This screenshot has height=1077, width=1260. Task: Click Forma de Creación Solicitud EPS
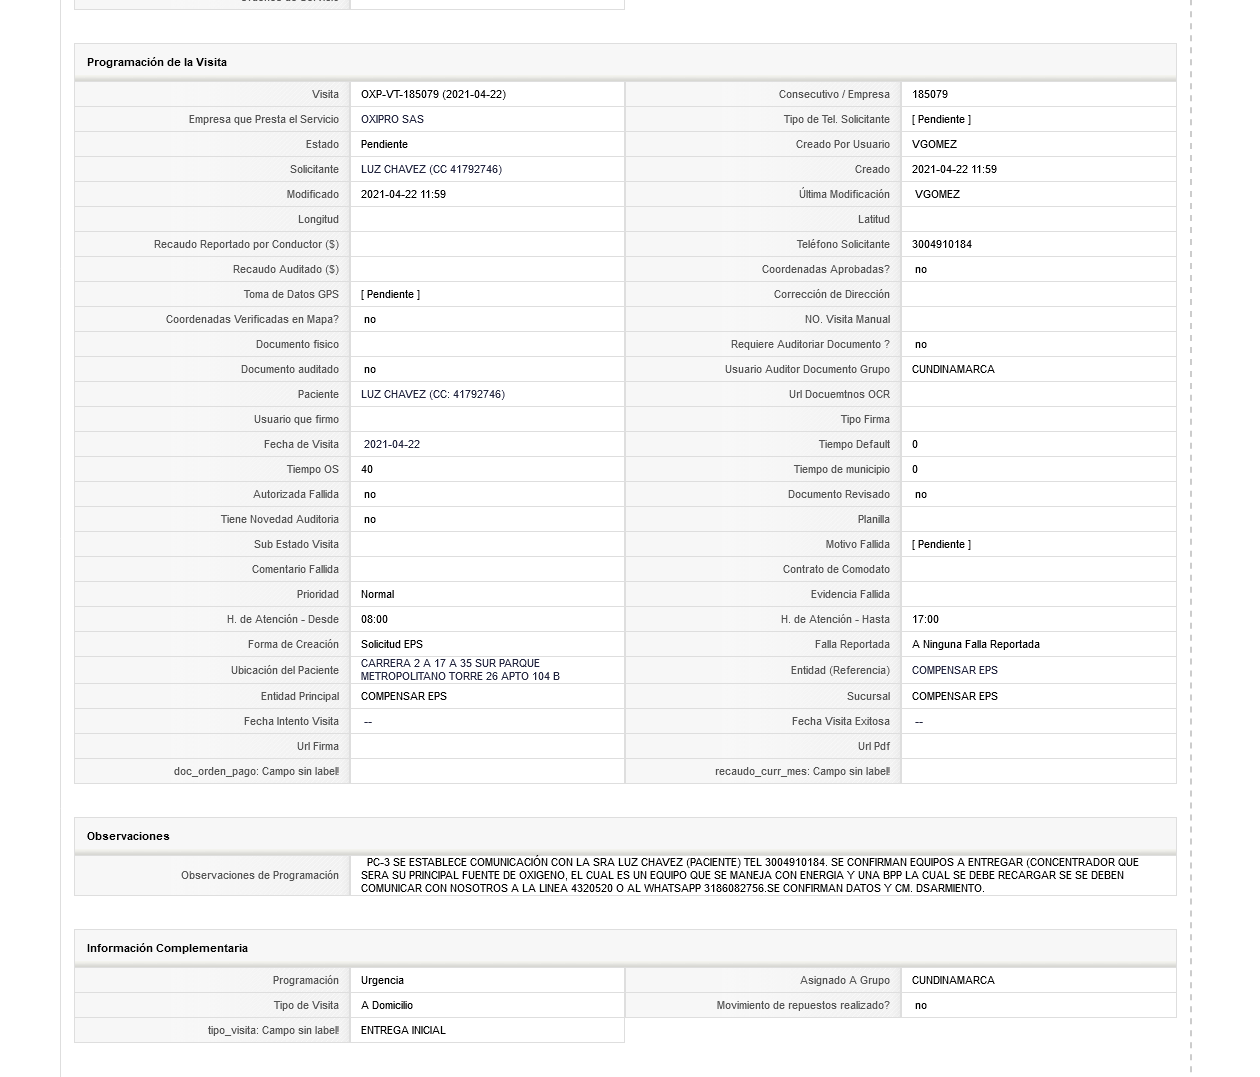click(392, 644)
